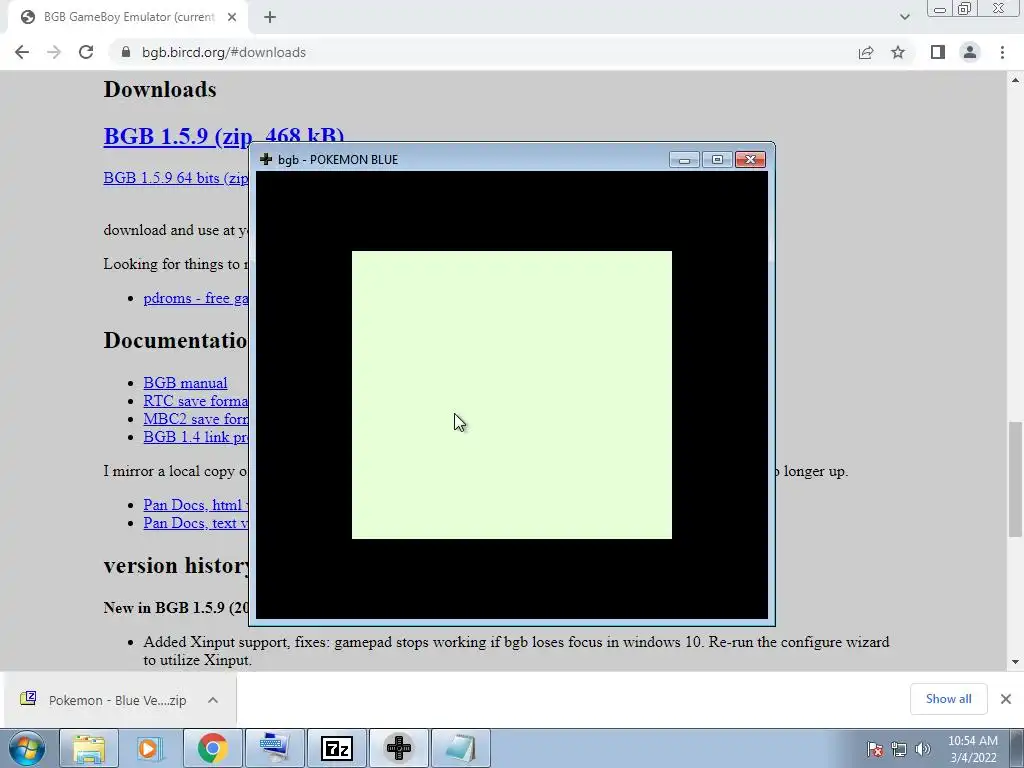Close the downloads bar
1024x768 pixels.
[x=1006, y=699]
